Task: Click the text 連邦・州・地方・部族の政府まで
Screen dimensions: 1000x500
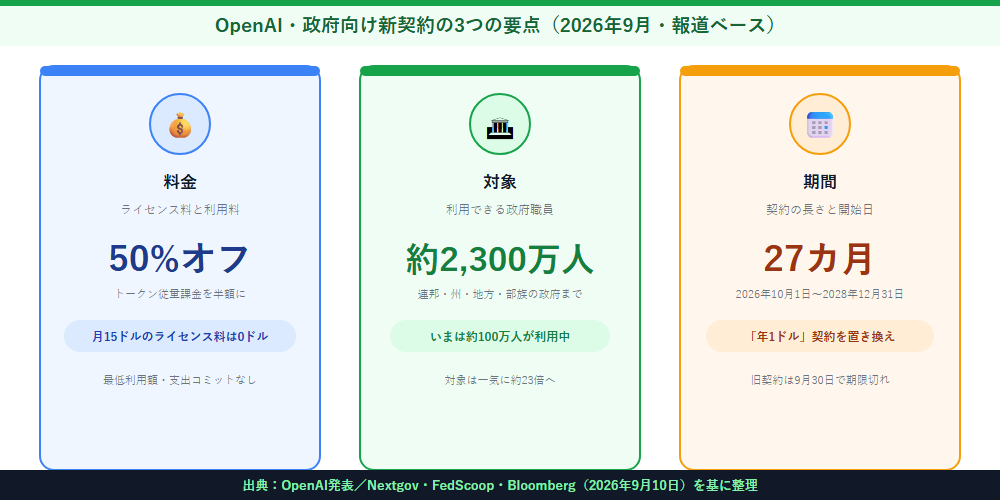Action: pyautogui.click(x=500, y=294)
